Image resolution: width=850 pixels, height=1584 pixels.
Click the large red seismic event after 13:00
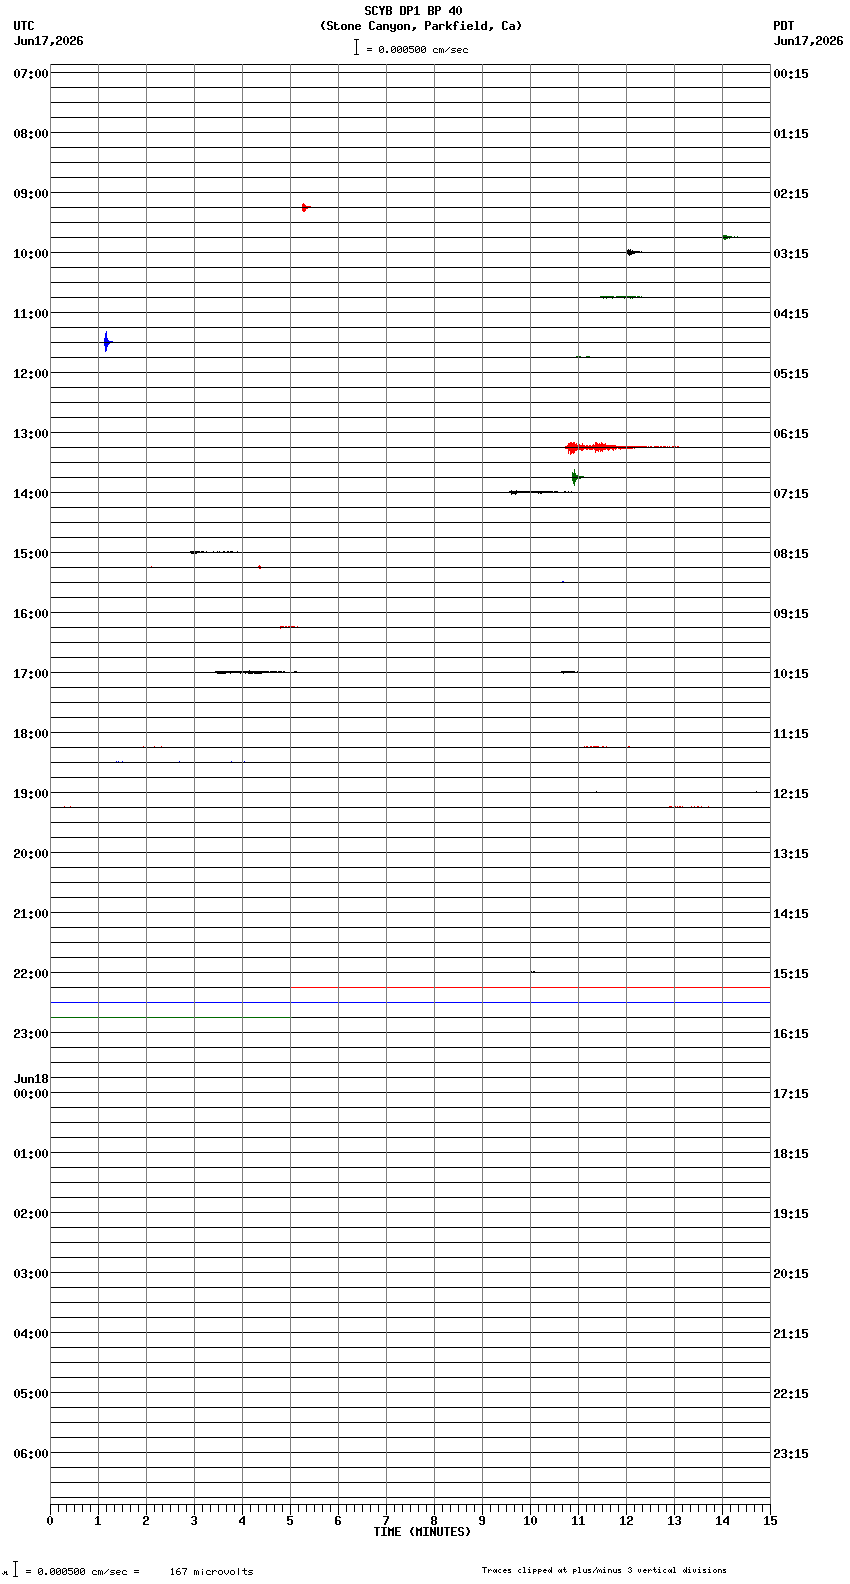(620, 447)
